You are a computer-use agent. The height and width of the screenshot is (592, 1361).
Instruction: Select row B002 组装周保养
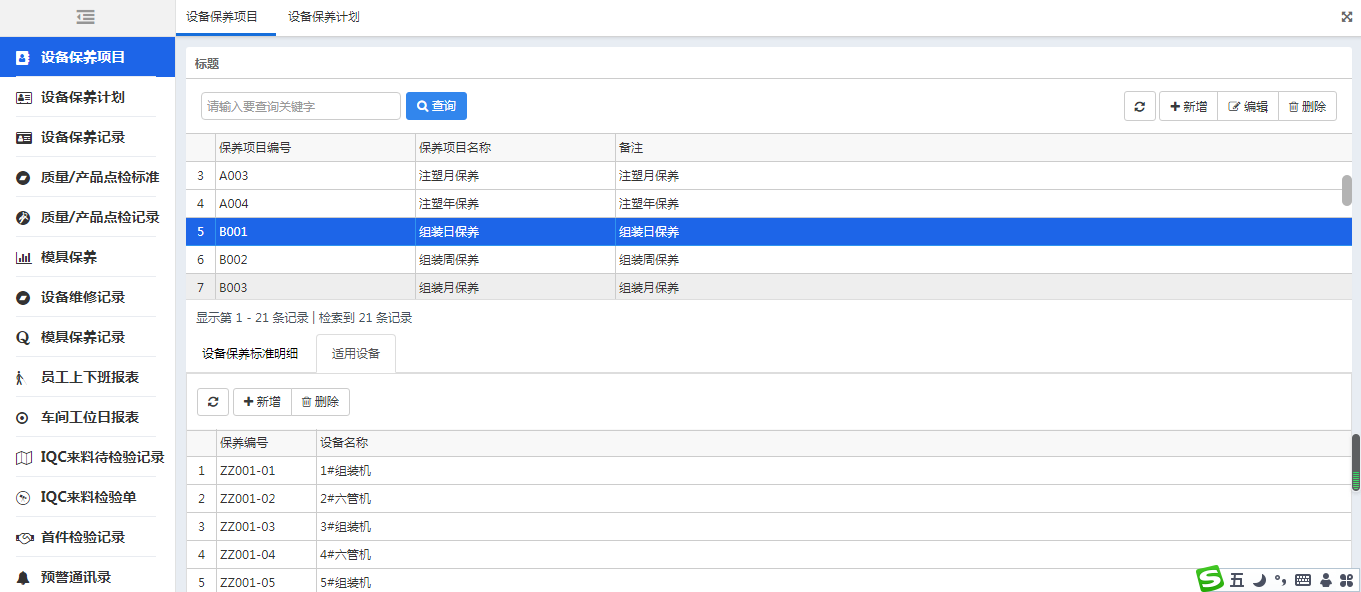[x=768, y=260]
